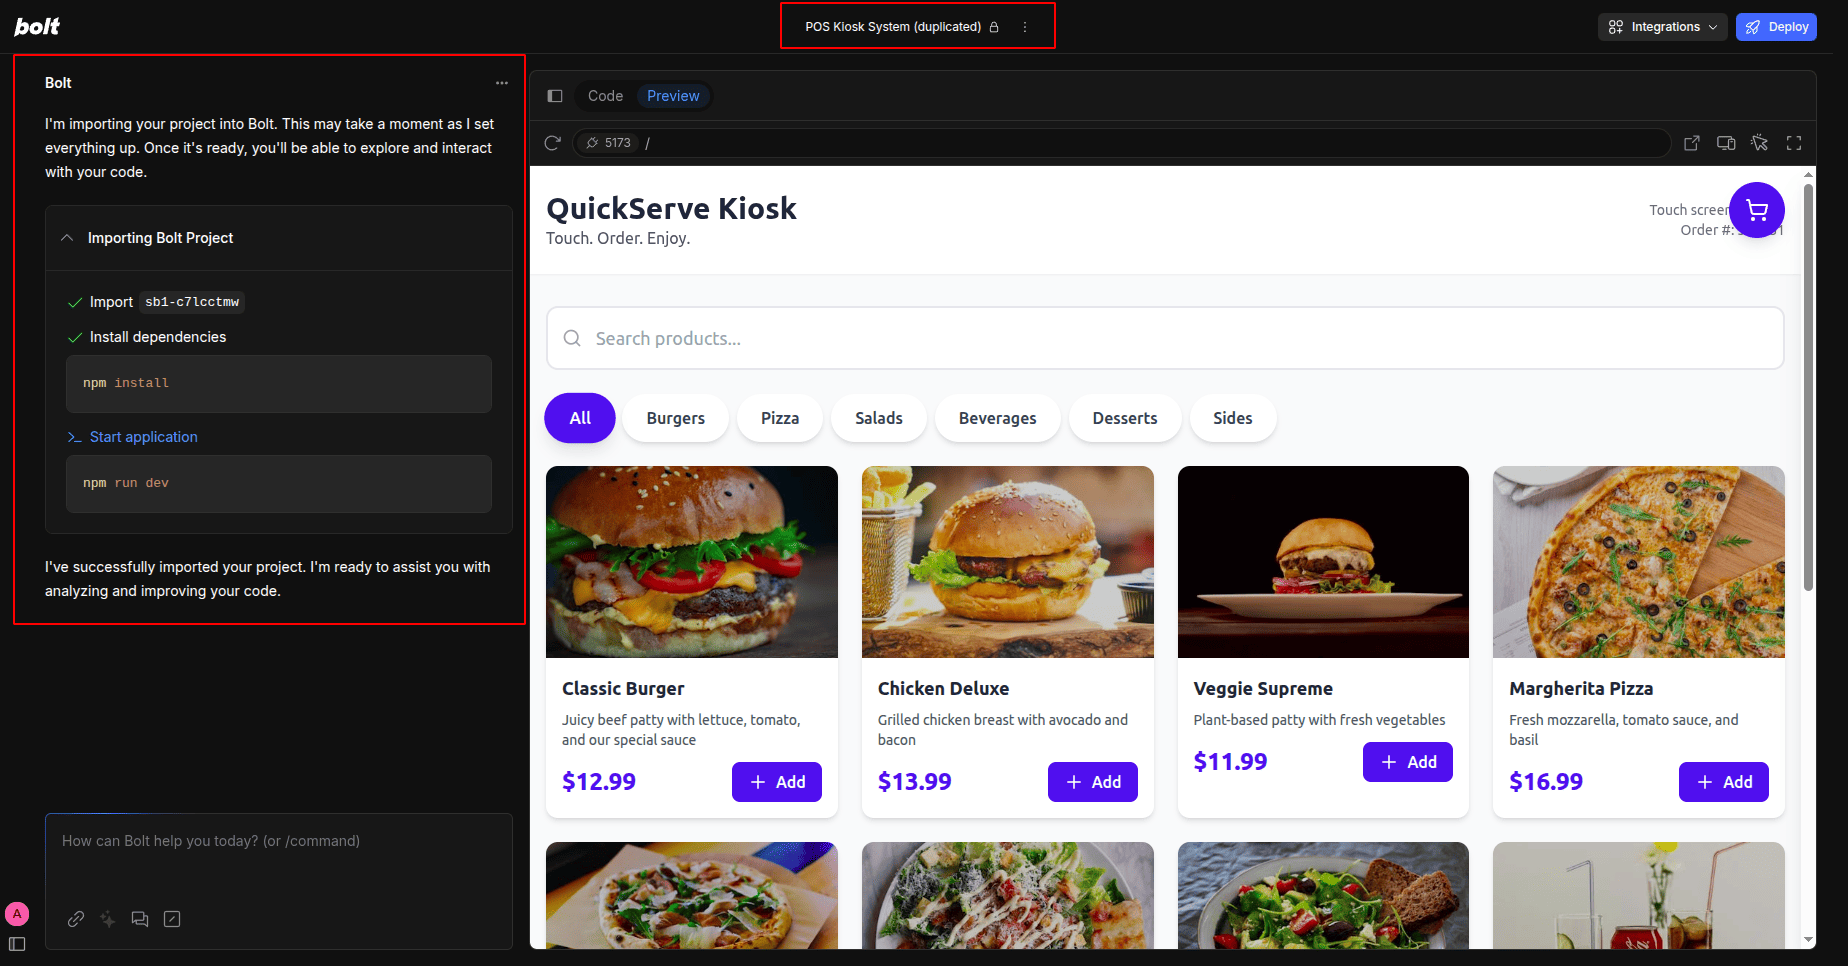Switch to the Code tab
The height and width of the screenshot is (966, 1848).
pos(605,96)
